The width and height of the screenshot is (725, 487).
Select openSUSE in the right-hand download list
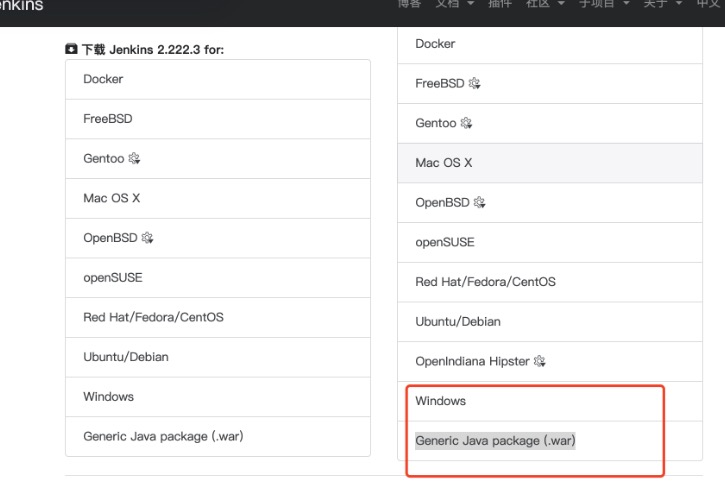(x=550, y=243)
